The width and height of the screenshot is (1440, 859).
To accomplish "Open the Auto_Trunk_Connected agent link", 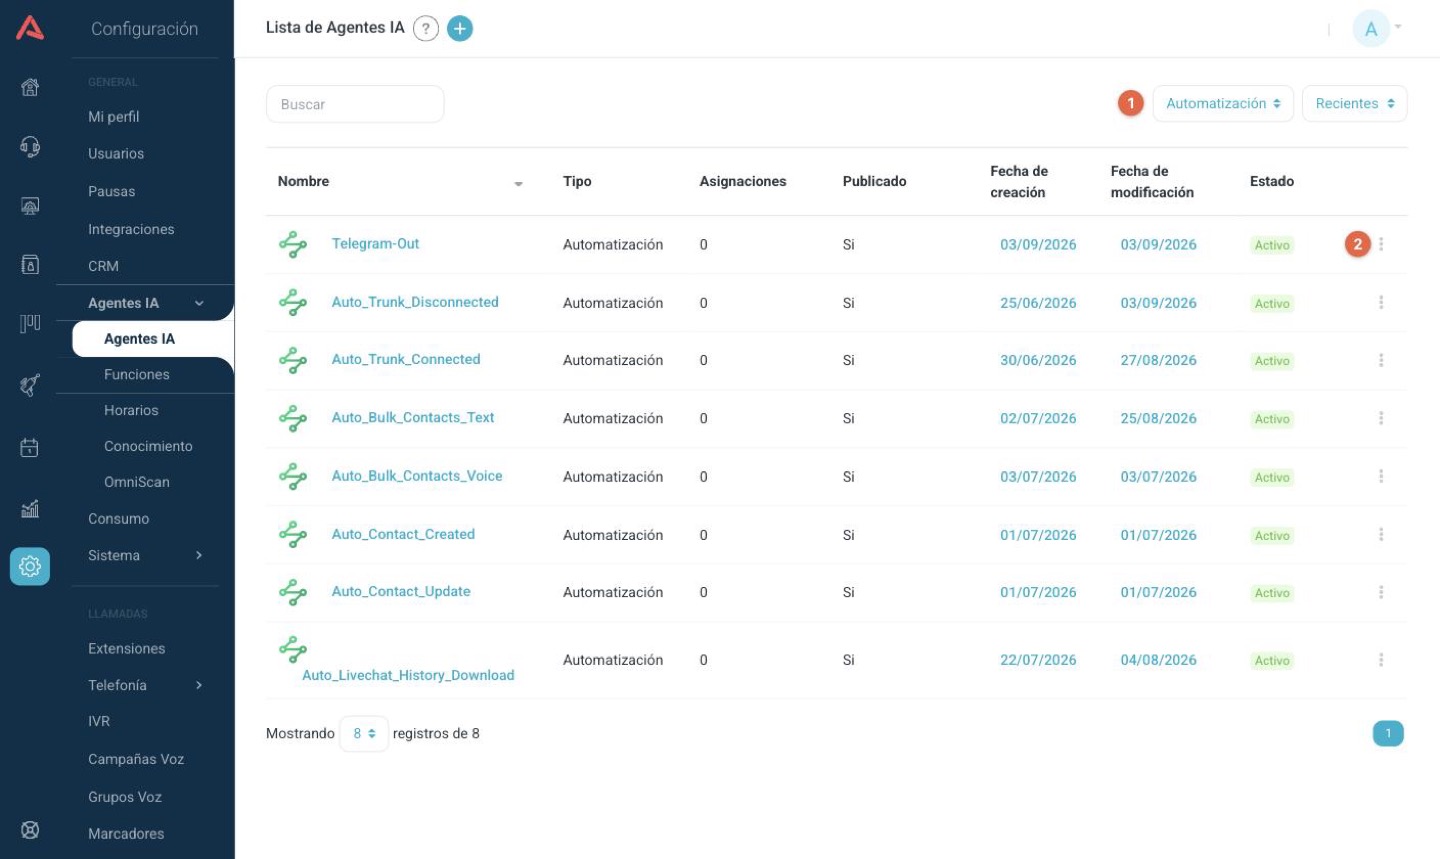I will click(x=406, y=359).
